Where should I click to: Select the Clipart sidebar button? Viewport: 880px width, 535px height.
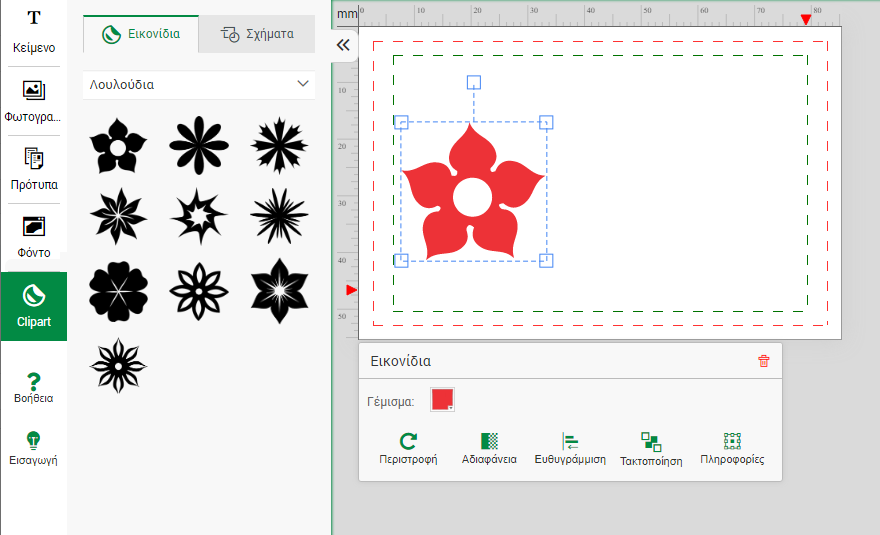[34, 306]
